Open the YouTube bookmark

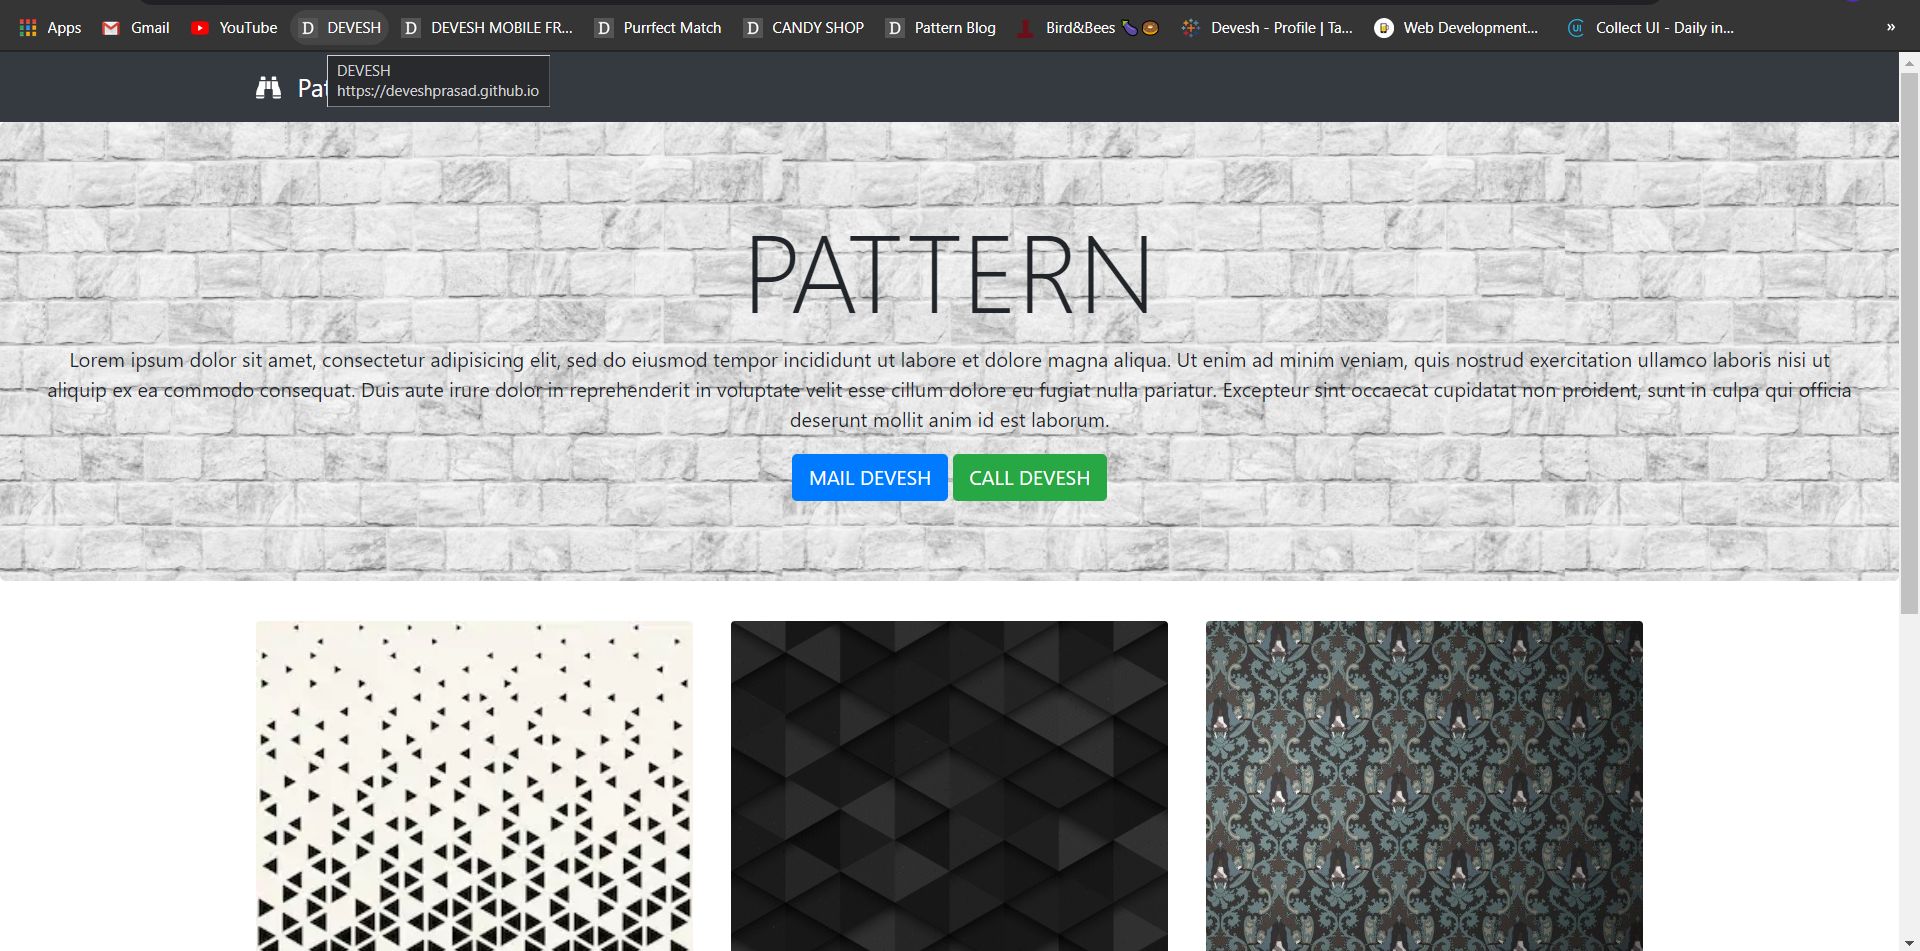coord(234,28)
